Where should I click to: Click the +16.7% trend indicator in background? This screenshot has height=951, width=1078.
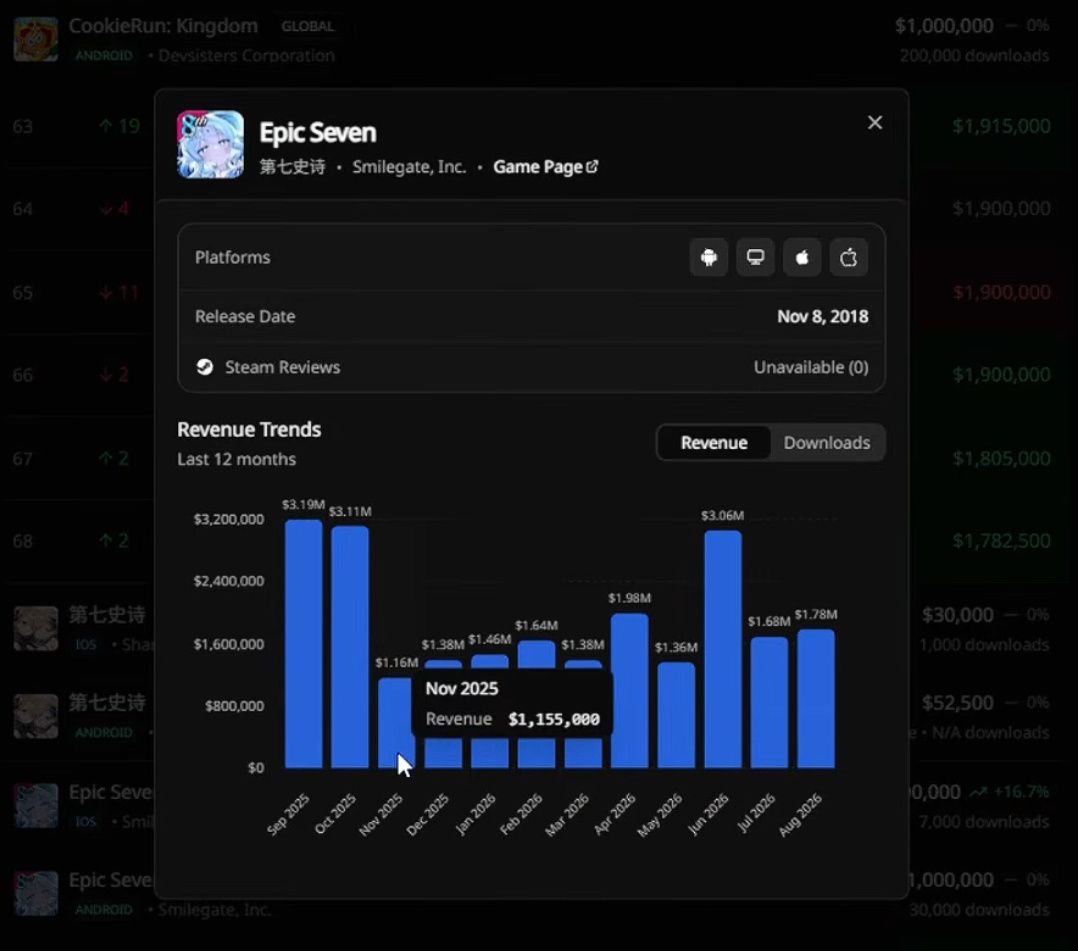click(x=1009, y=791)
